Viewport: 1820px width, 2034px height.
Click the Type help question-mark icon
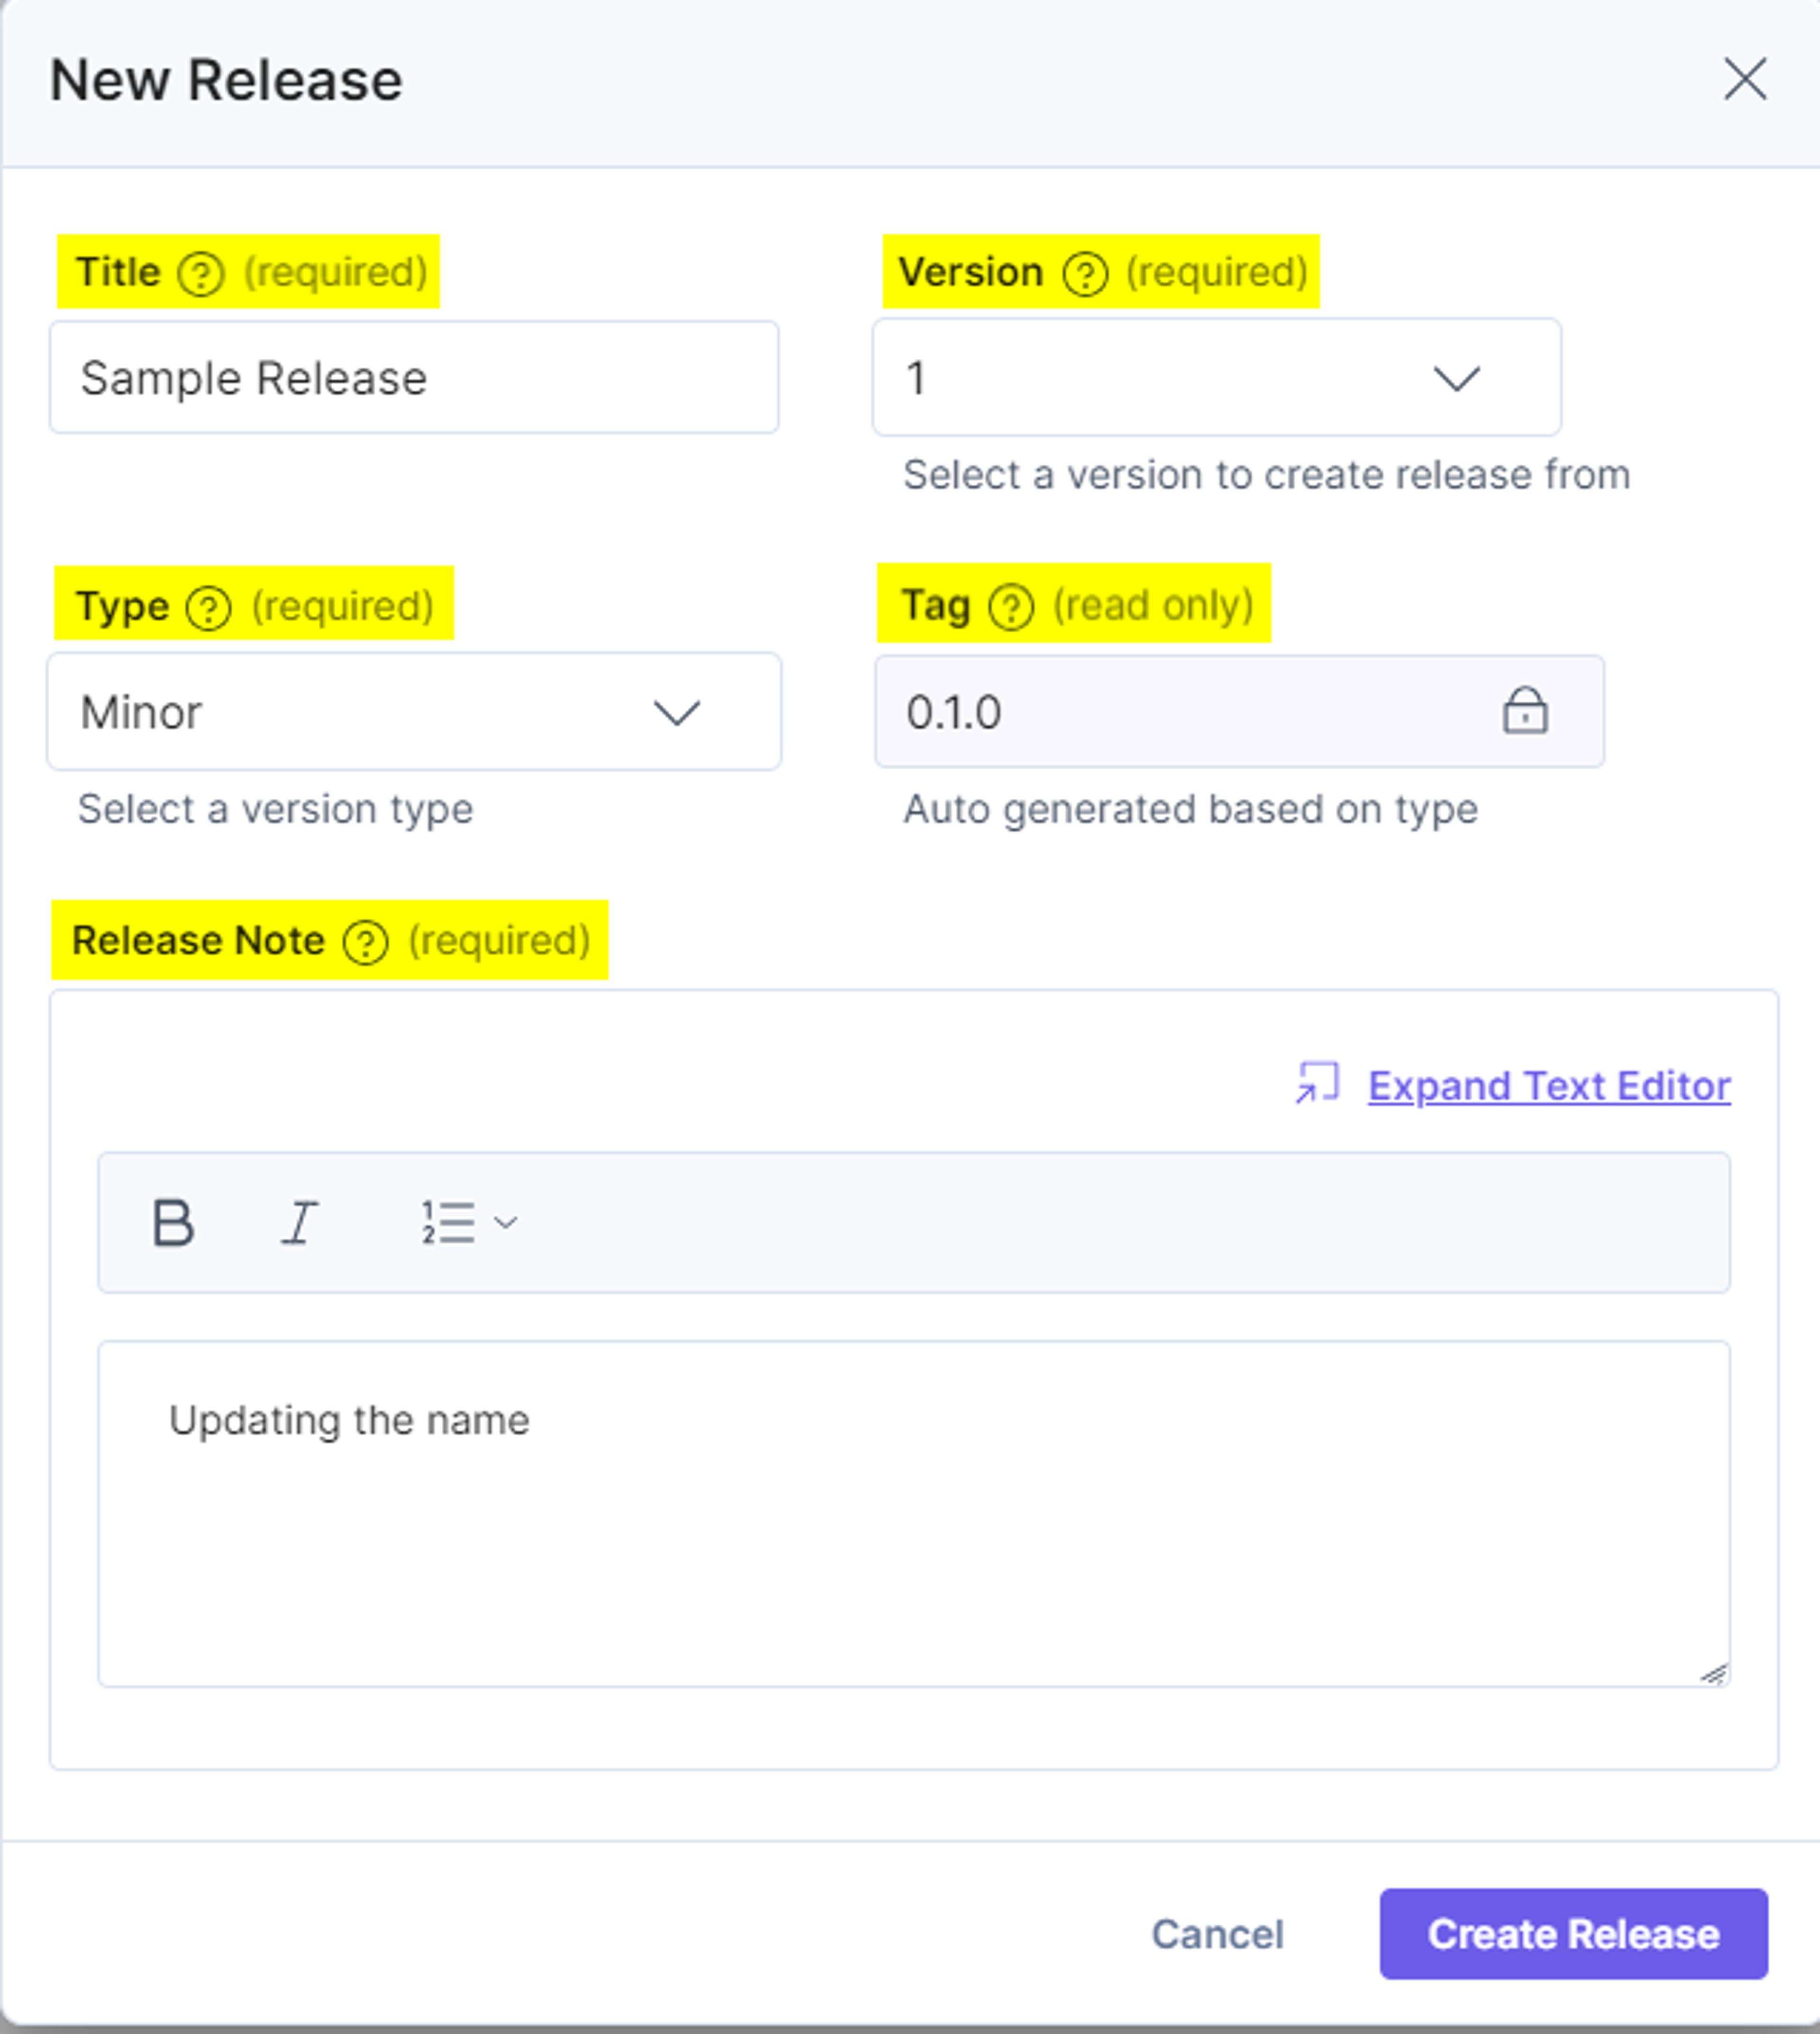(x=209, y=607)
